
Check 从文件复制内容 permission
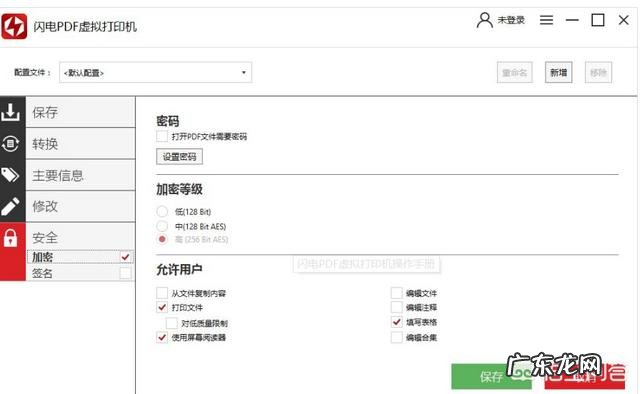[162, 293]
